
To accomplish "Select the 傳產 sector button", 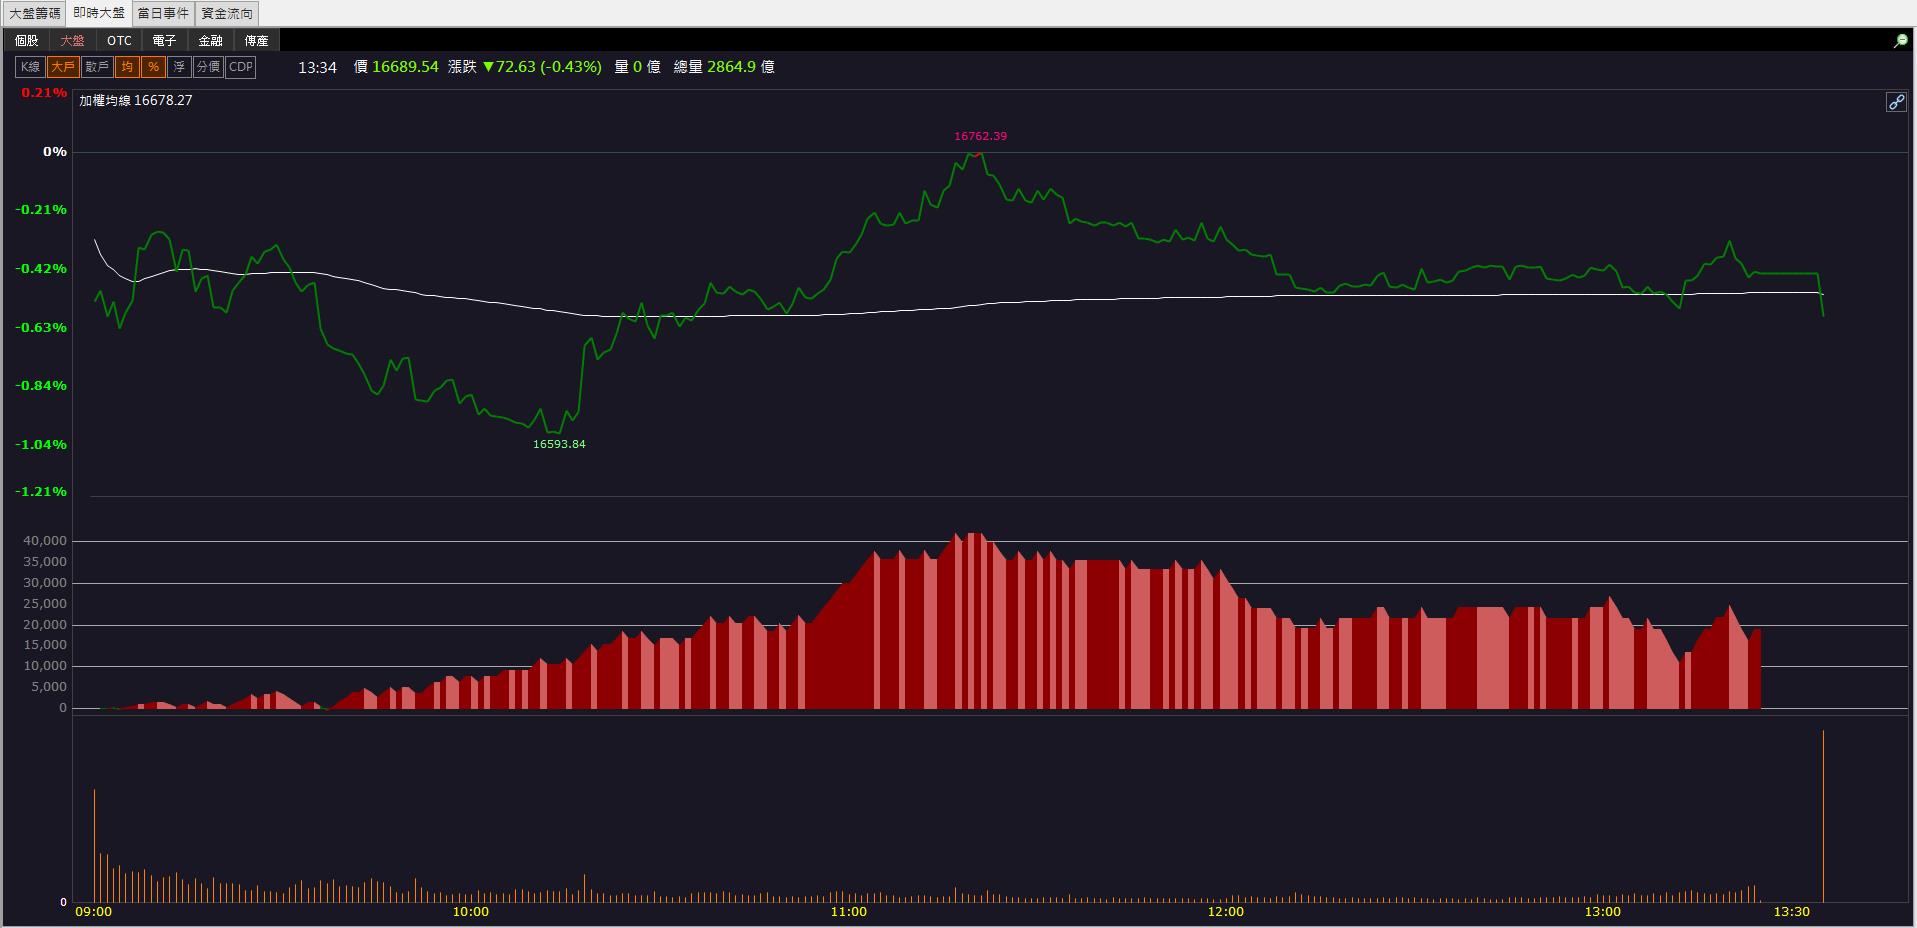I will click(x=257, y=41).
